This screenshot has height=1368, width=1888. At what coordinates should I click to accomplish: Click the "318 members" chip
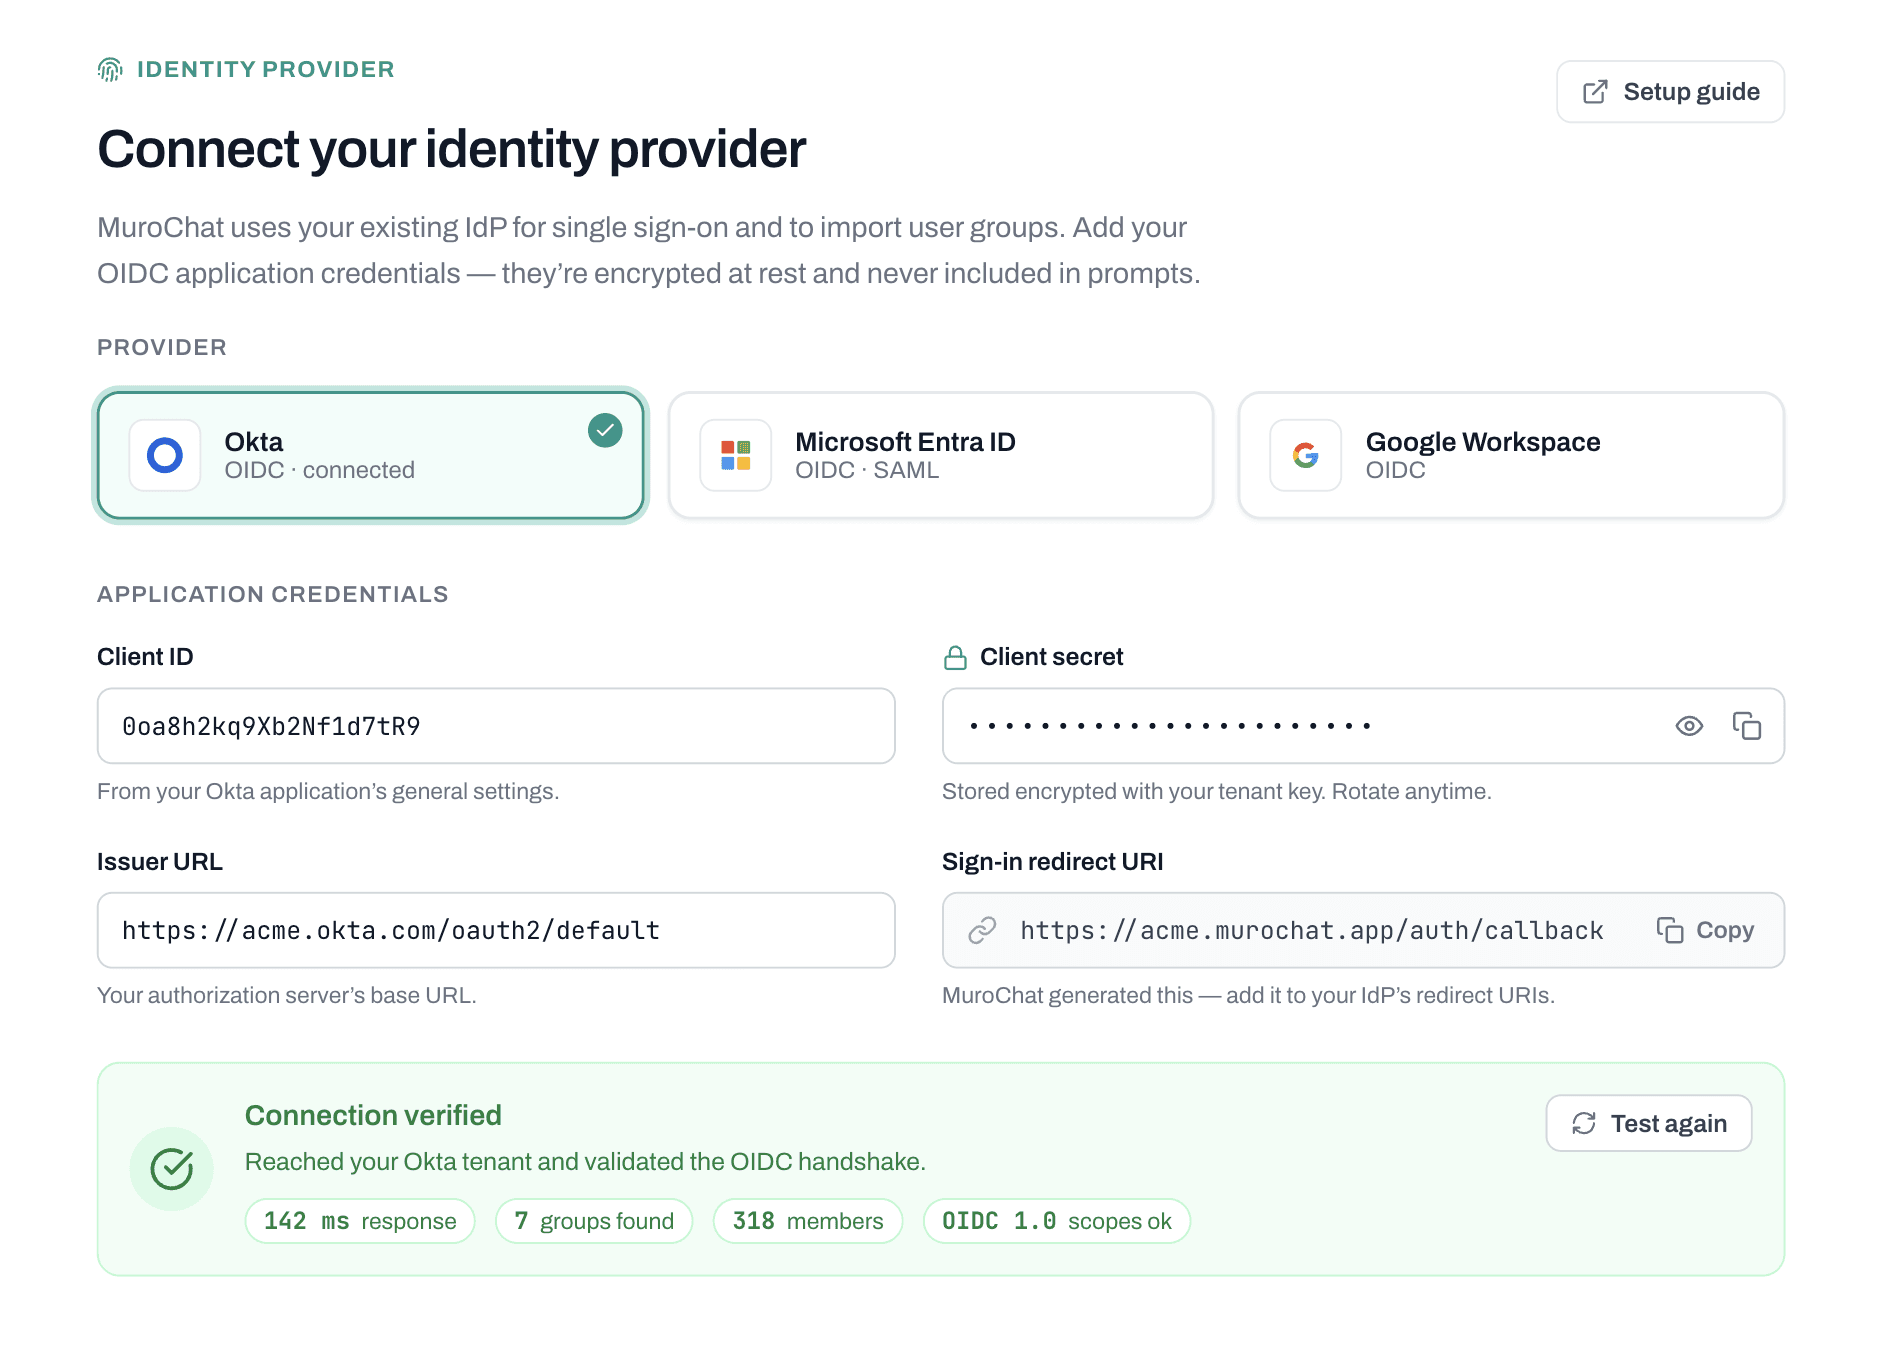pyautogui.click(x=808, y=1221)
